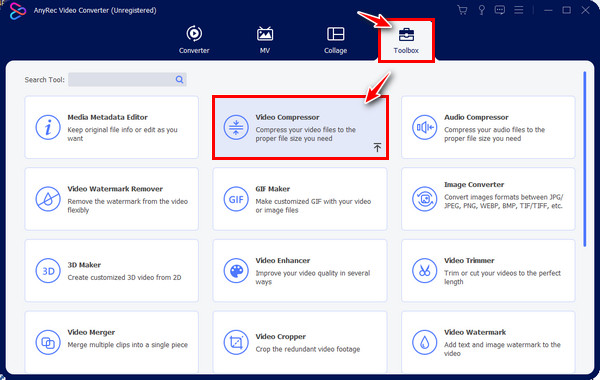Click the key register icon
Image resolution: width=600 pixels, height=380 pixels.
coord(481,10)
